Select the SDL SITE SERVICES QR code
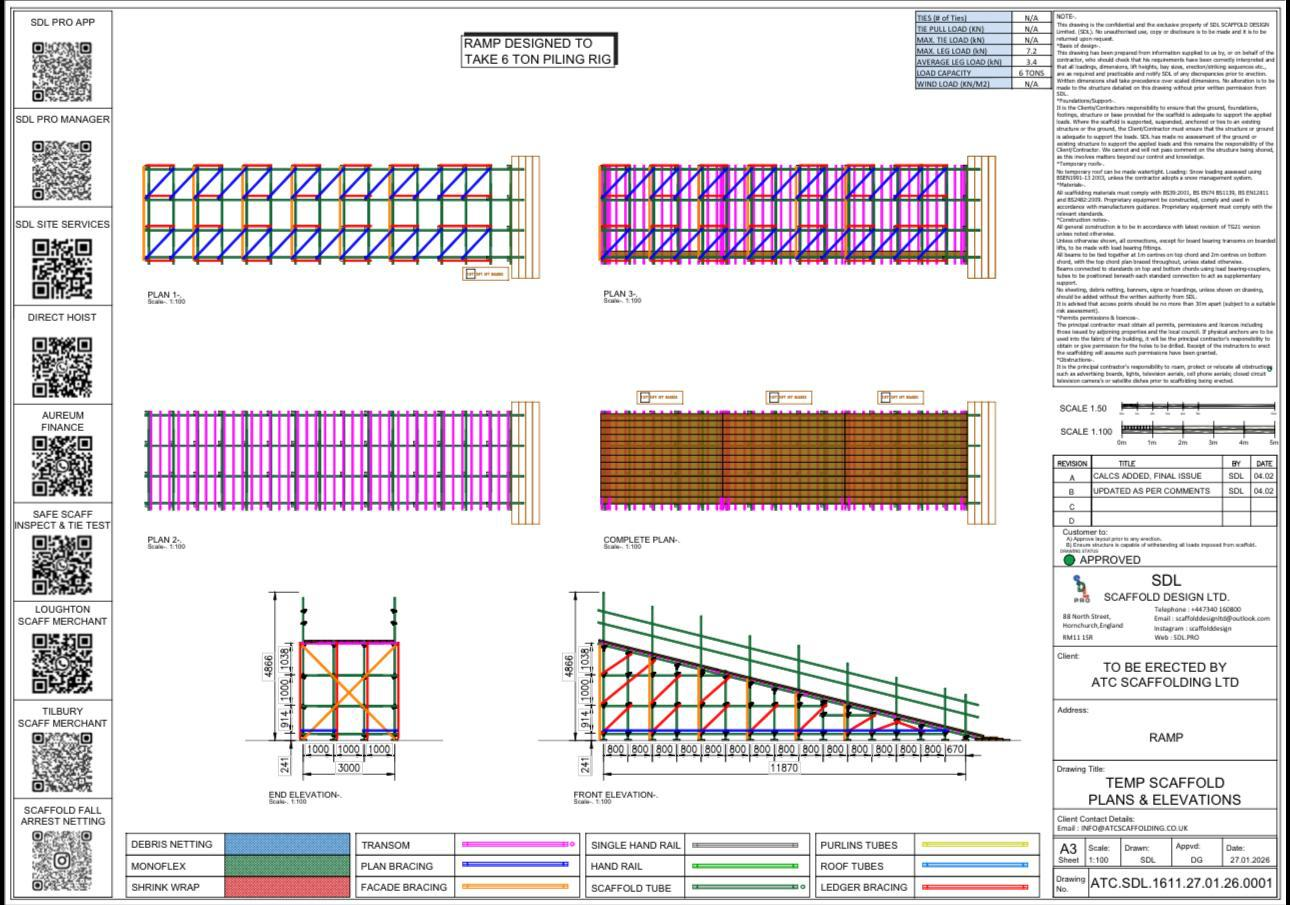The image size is (1290, 905). (x=62, y=268)
